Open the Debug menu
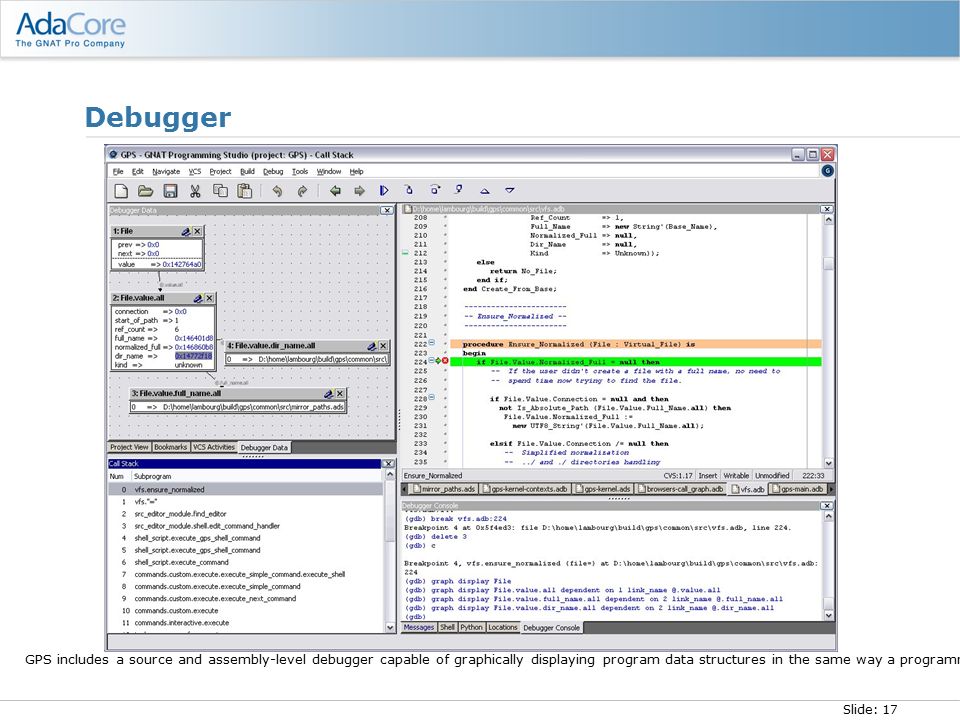 (x=273, y=171)
